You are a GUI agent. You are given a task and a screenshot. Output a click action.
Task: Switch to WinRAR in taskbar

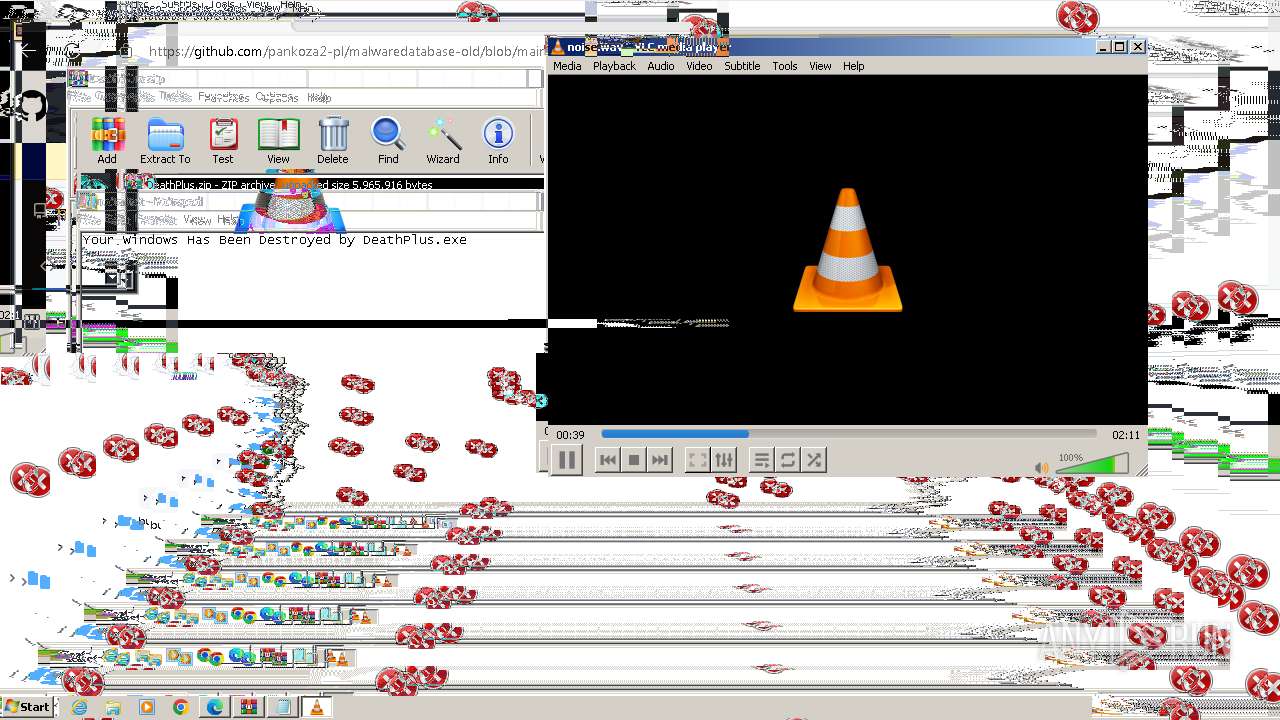(x=248, y=707)
